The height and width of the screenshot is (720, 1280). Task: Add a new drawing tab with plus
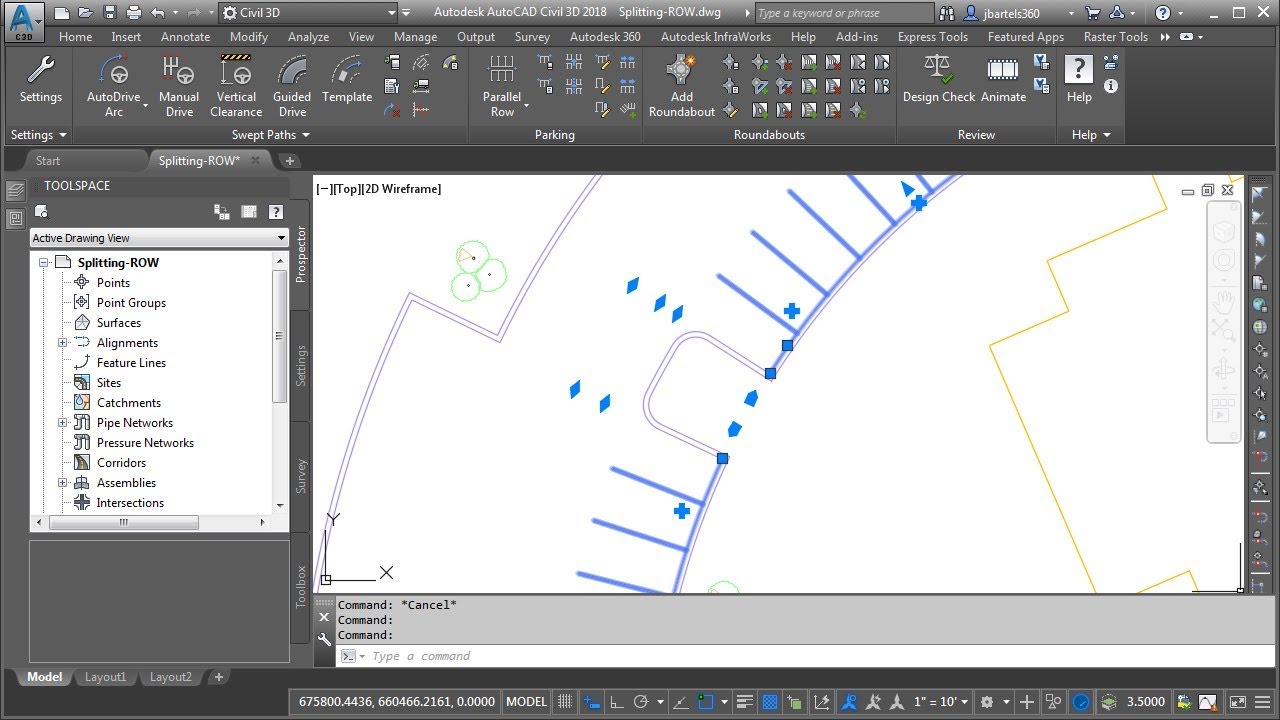[290, 160]
